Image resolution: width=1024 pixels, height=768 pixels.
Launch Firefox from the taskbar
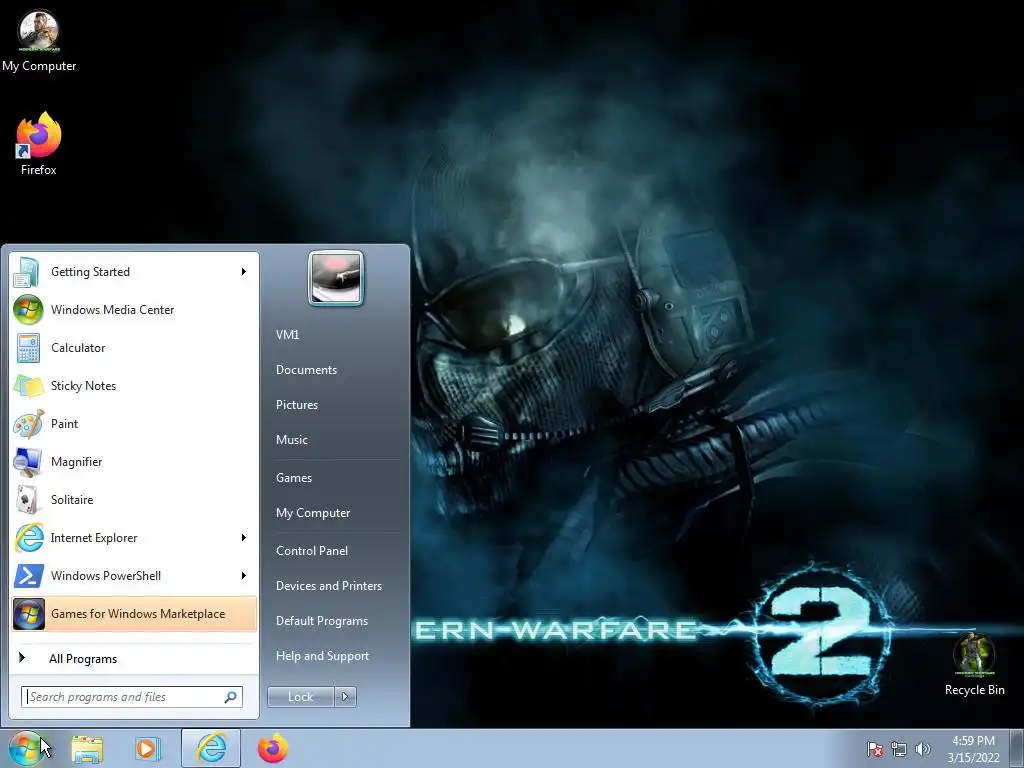click(x=272, y=748)
